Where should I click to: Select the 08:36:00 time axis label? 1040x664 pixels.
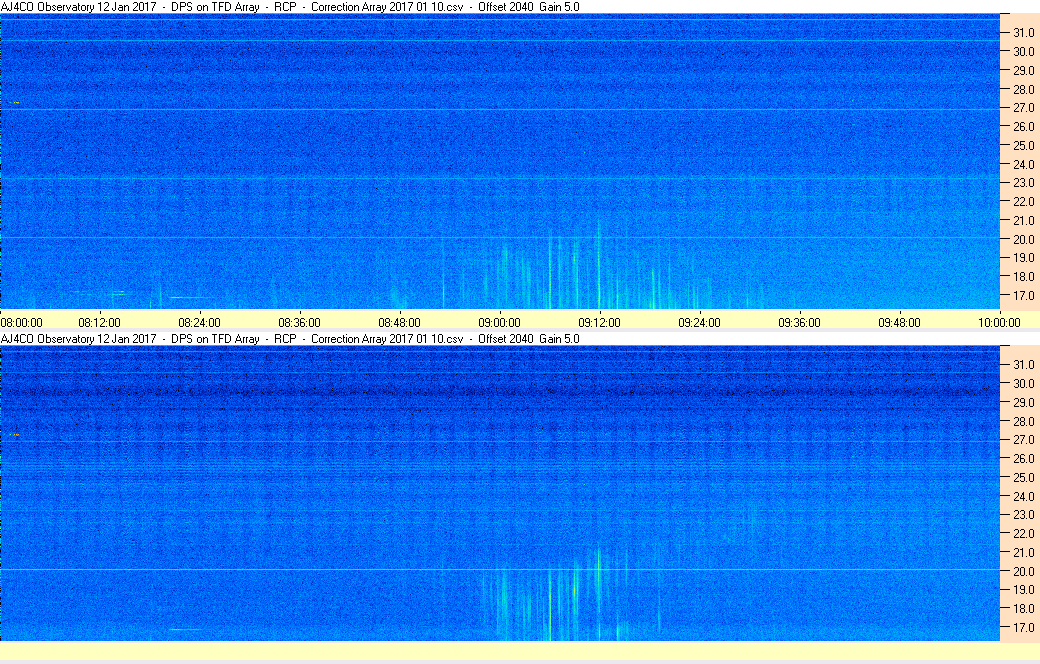[299, 323]
